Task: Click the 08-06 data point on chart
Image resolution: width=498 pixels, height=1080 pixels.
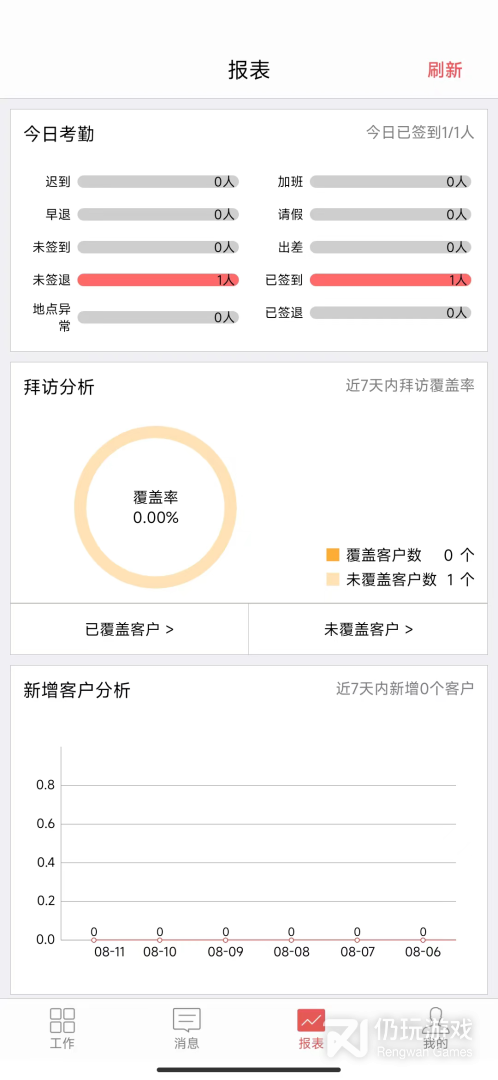Action: (x=423, y=939)
